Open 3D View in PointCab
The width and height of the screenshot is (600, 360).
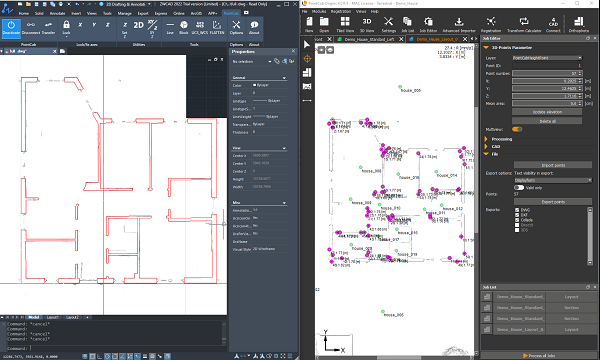point(367,25)
